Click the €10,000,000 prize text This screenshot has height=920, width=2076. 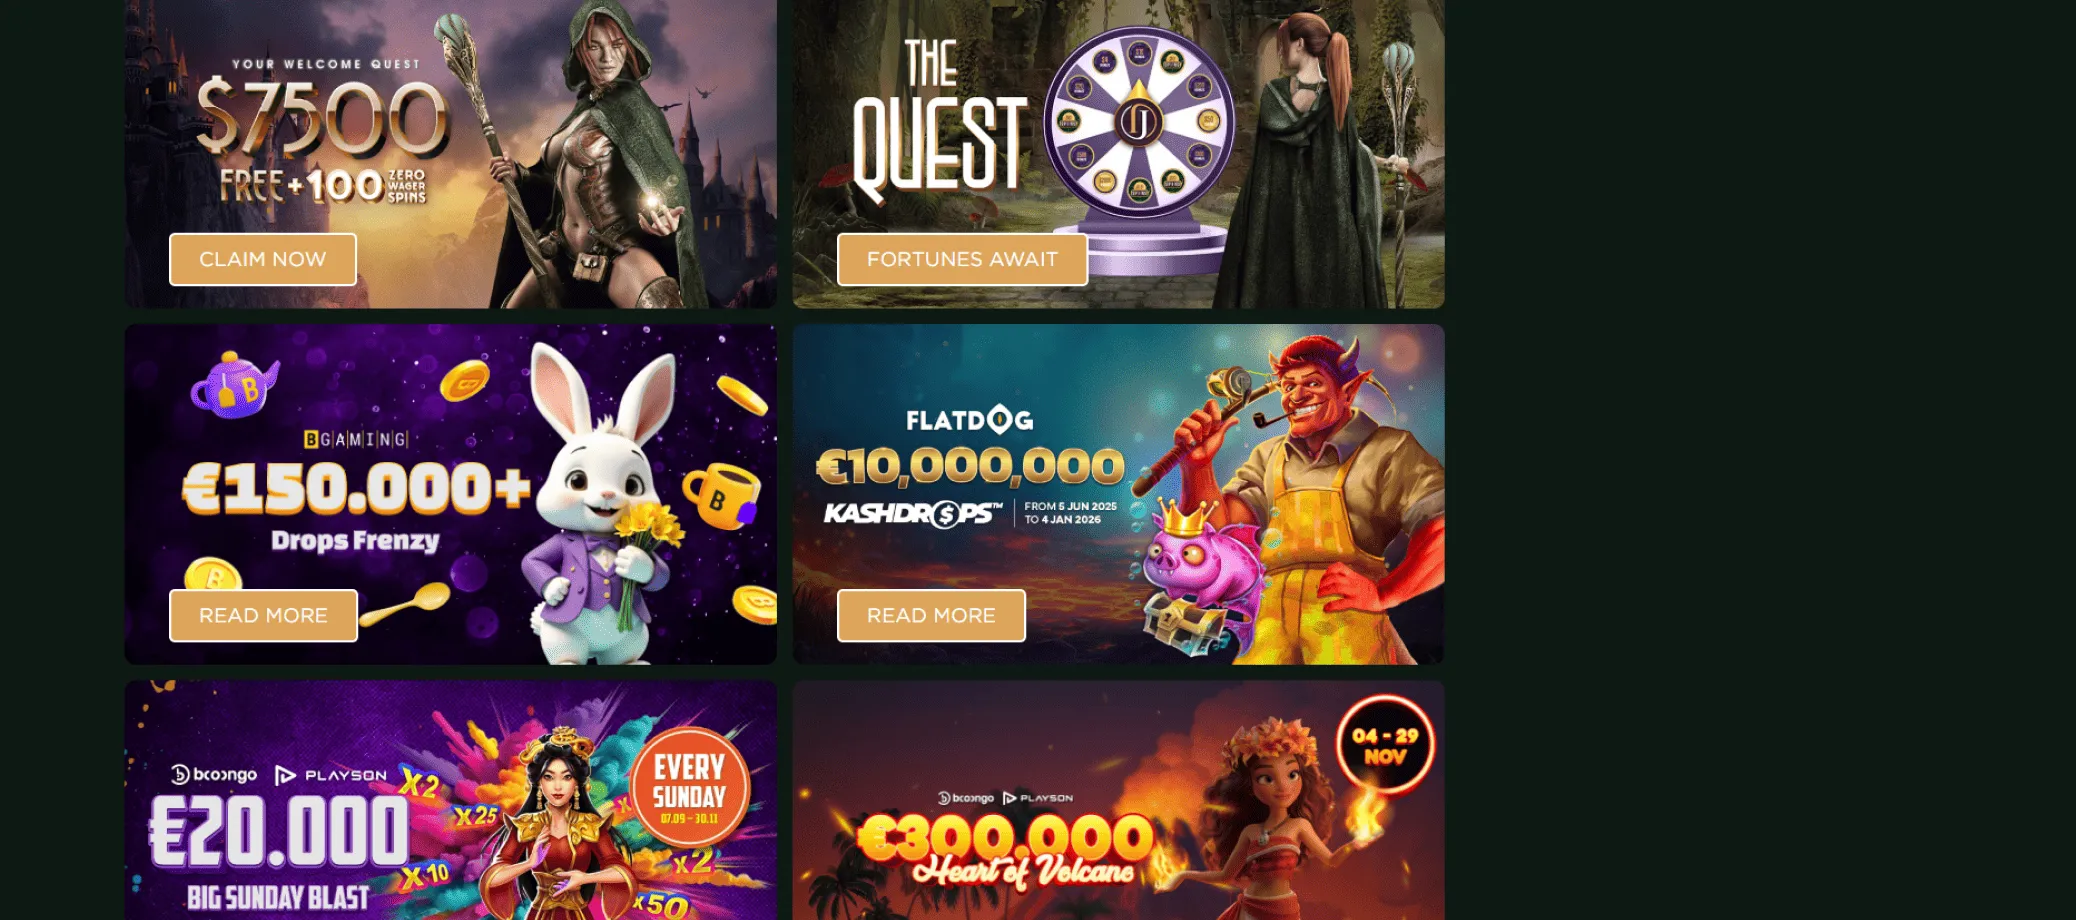tap(970, 466)
